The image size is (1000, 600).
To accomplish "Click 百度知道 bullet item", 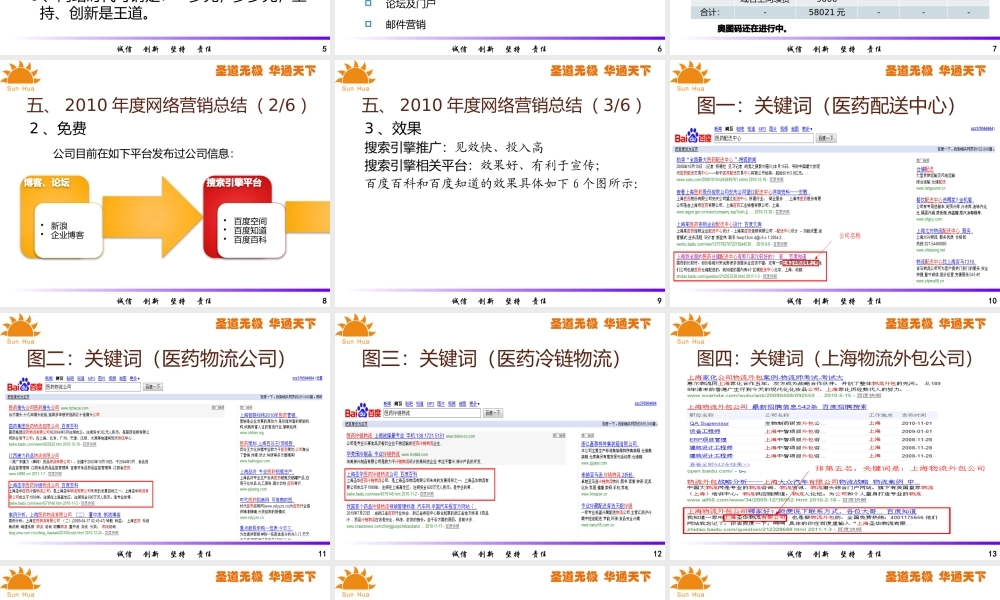I will point(250,230).
